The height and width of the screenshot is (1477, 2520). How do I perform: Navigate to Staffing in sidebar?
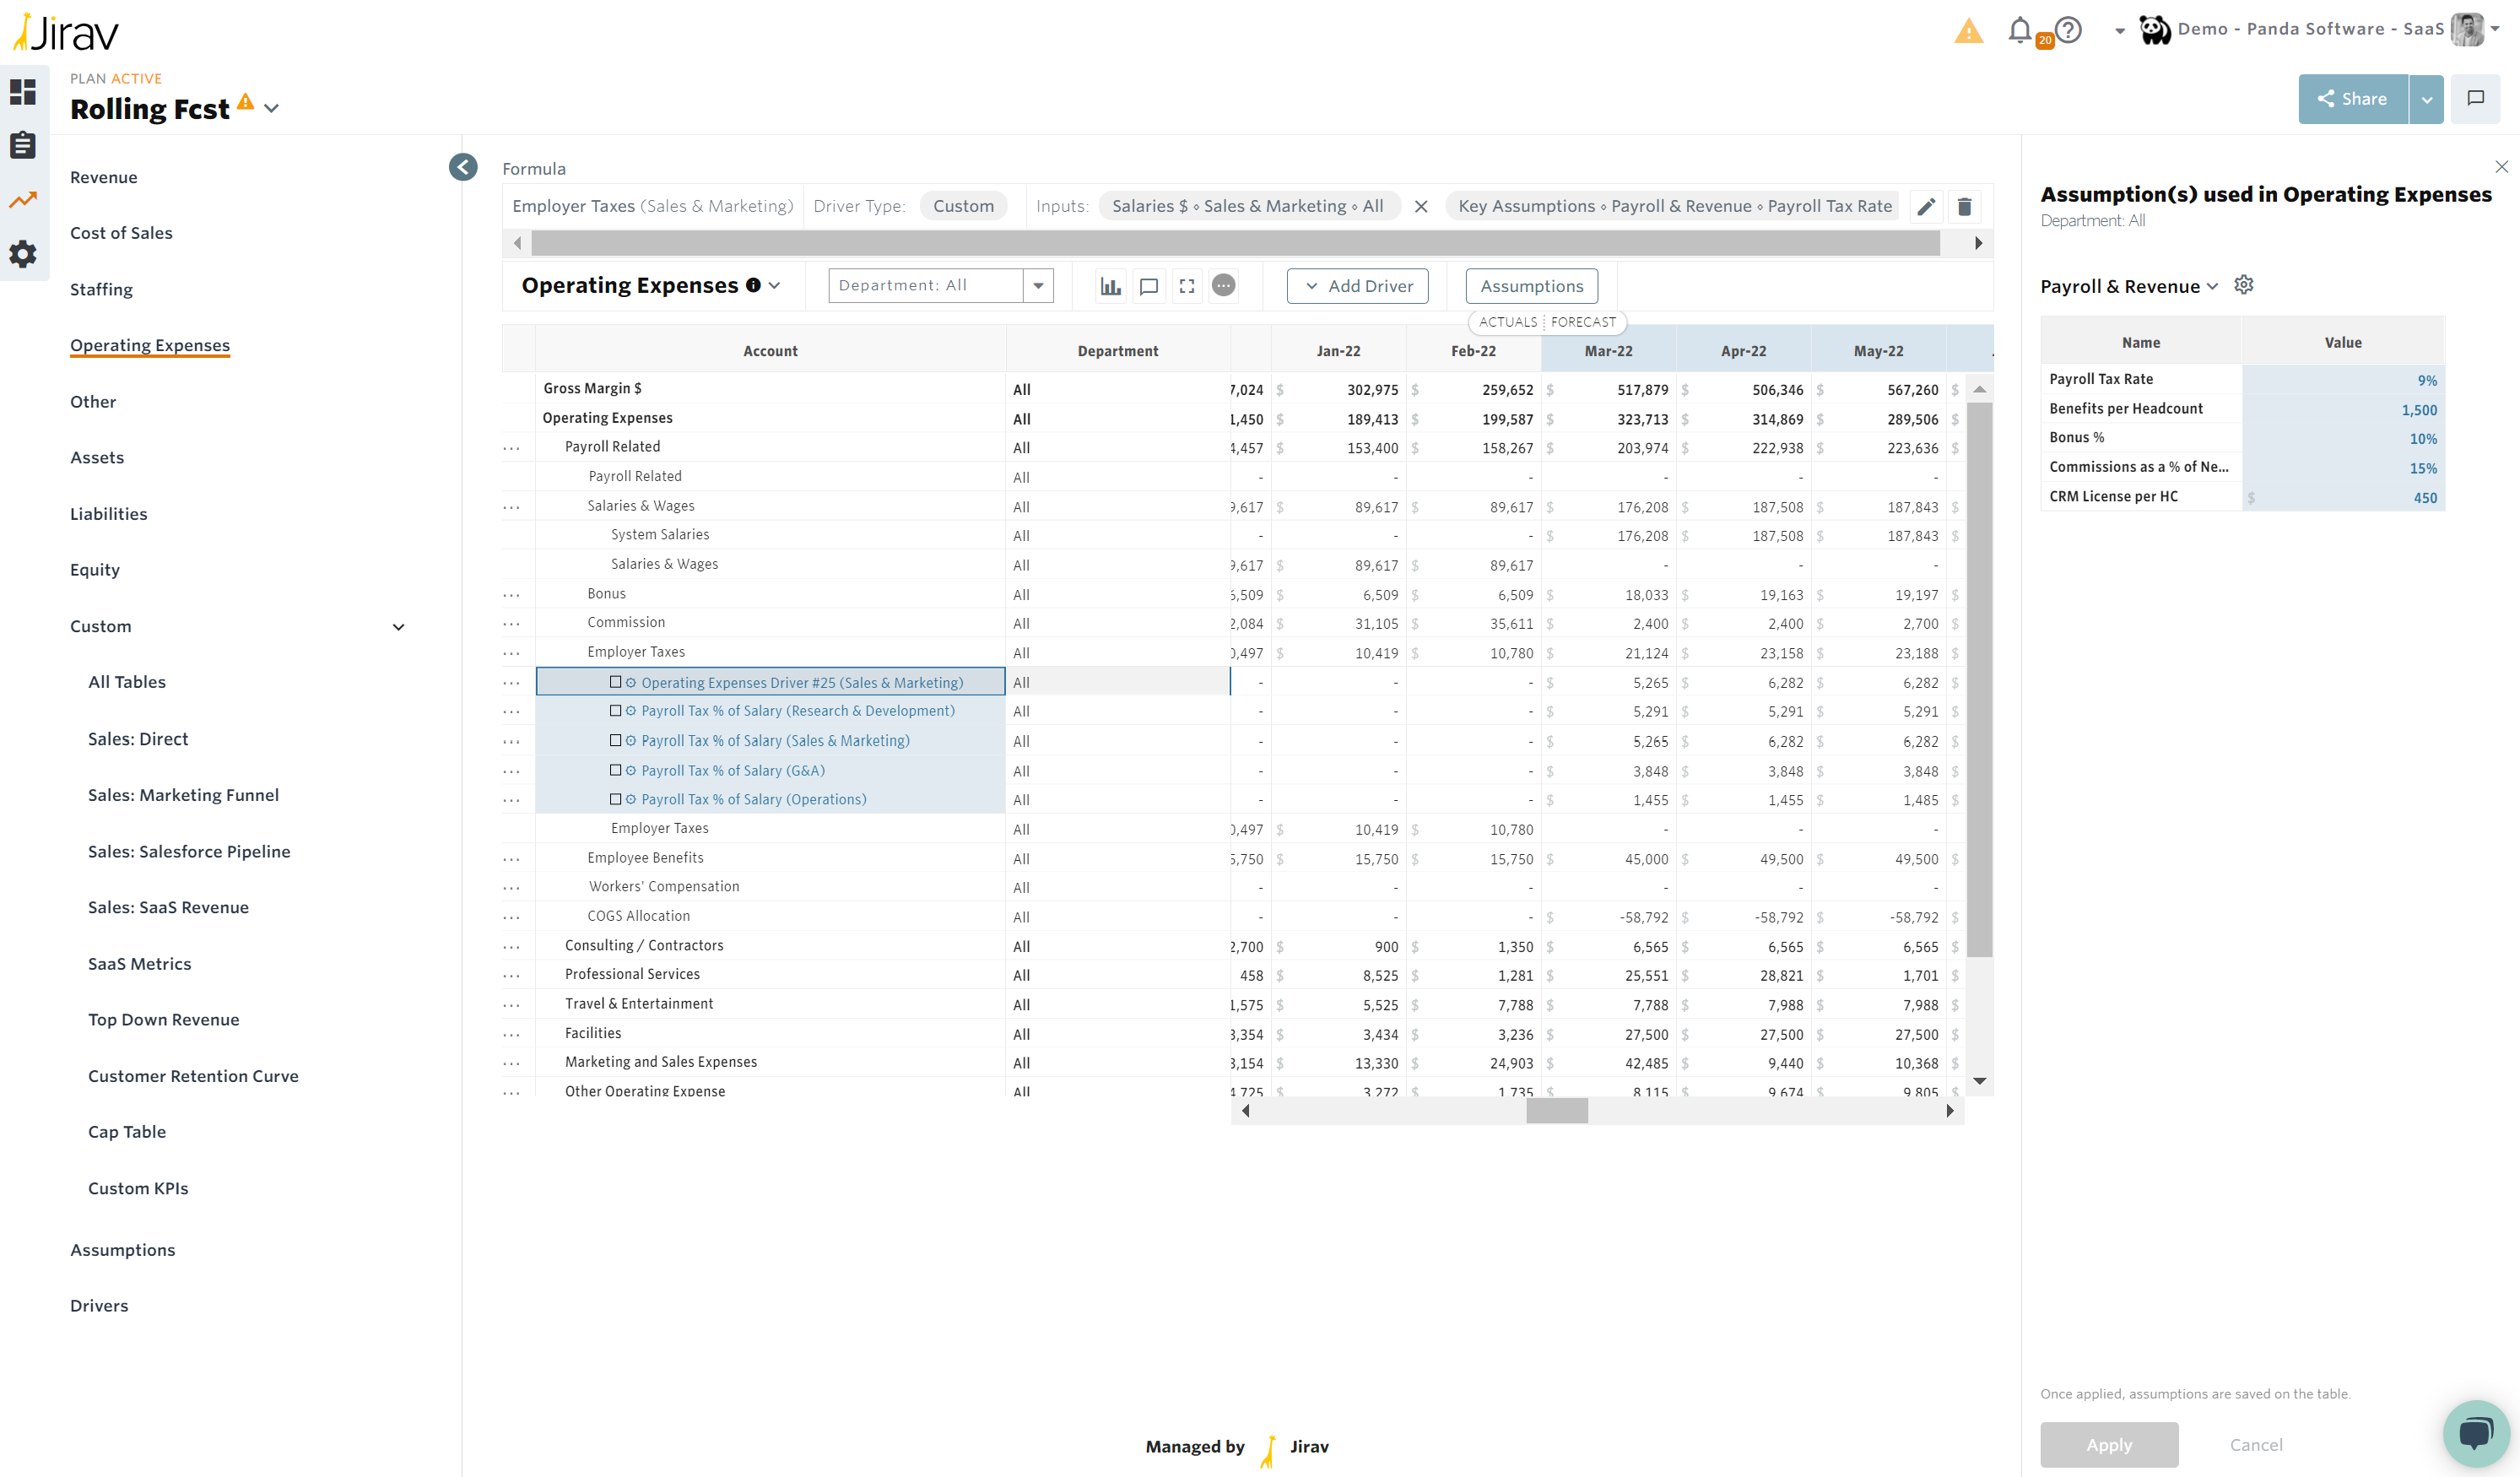[101, 289]
